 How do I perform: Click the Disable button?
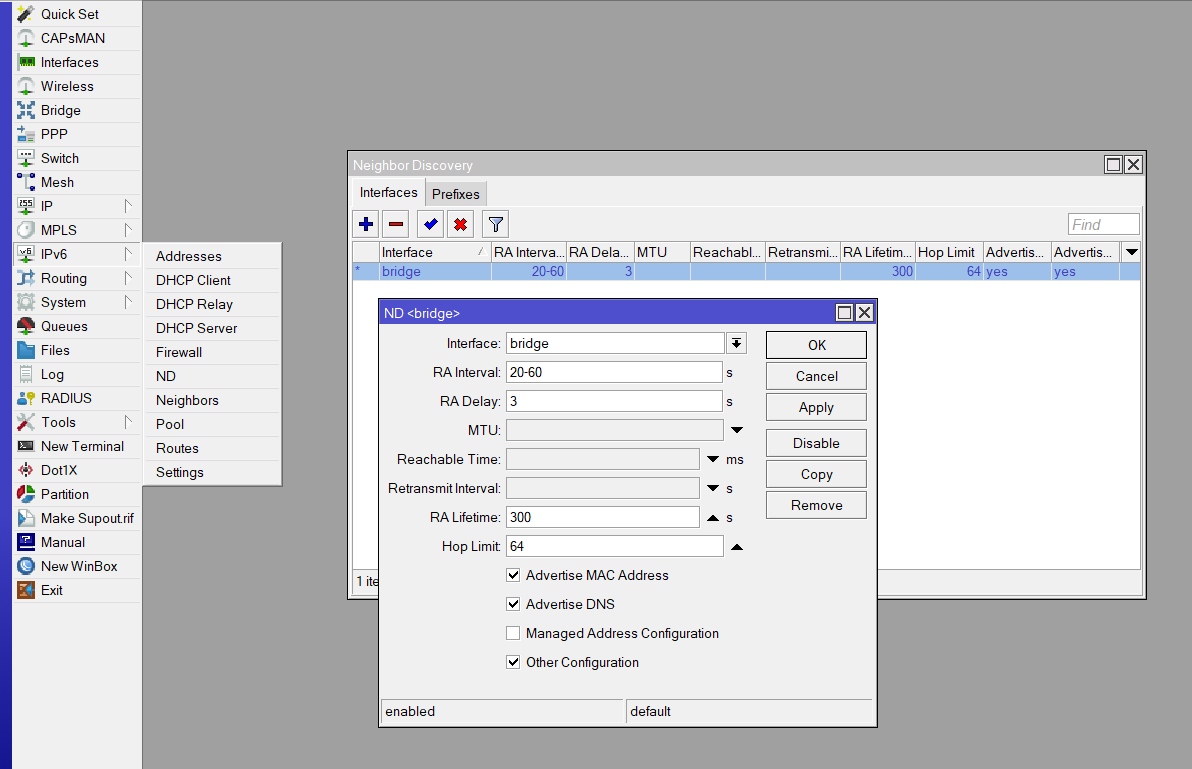(816, 443)
